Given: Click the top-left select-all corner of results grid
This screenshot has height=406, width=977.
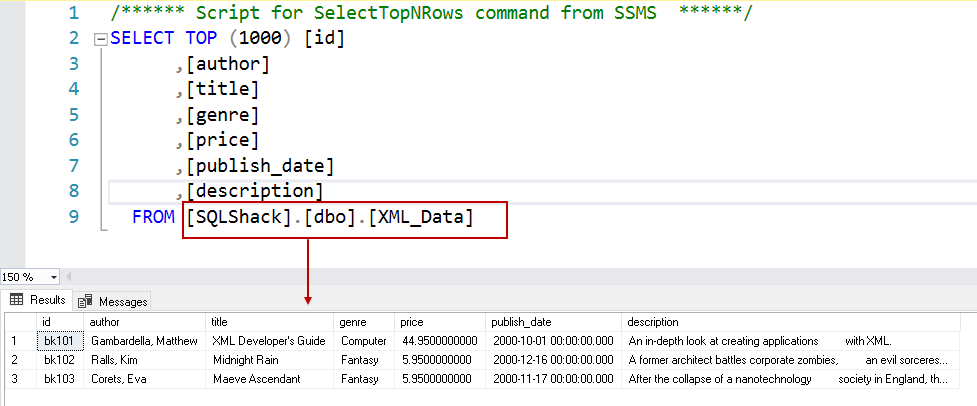Looking at the screenshot, I should coord(17,322).
